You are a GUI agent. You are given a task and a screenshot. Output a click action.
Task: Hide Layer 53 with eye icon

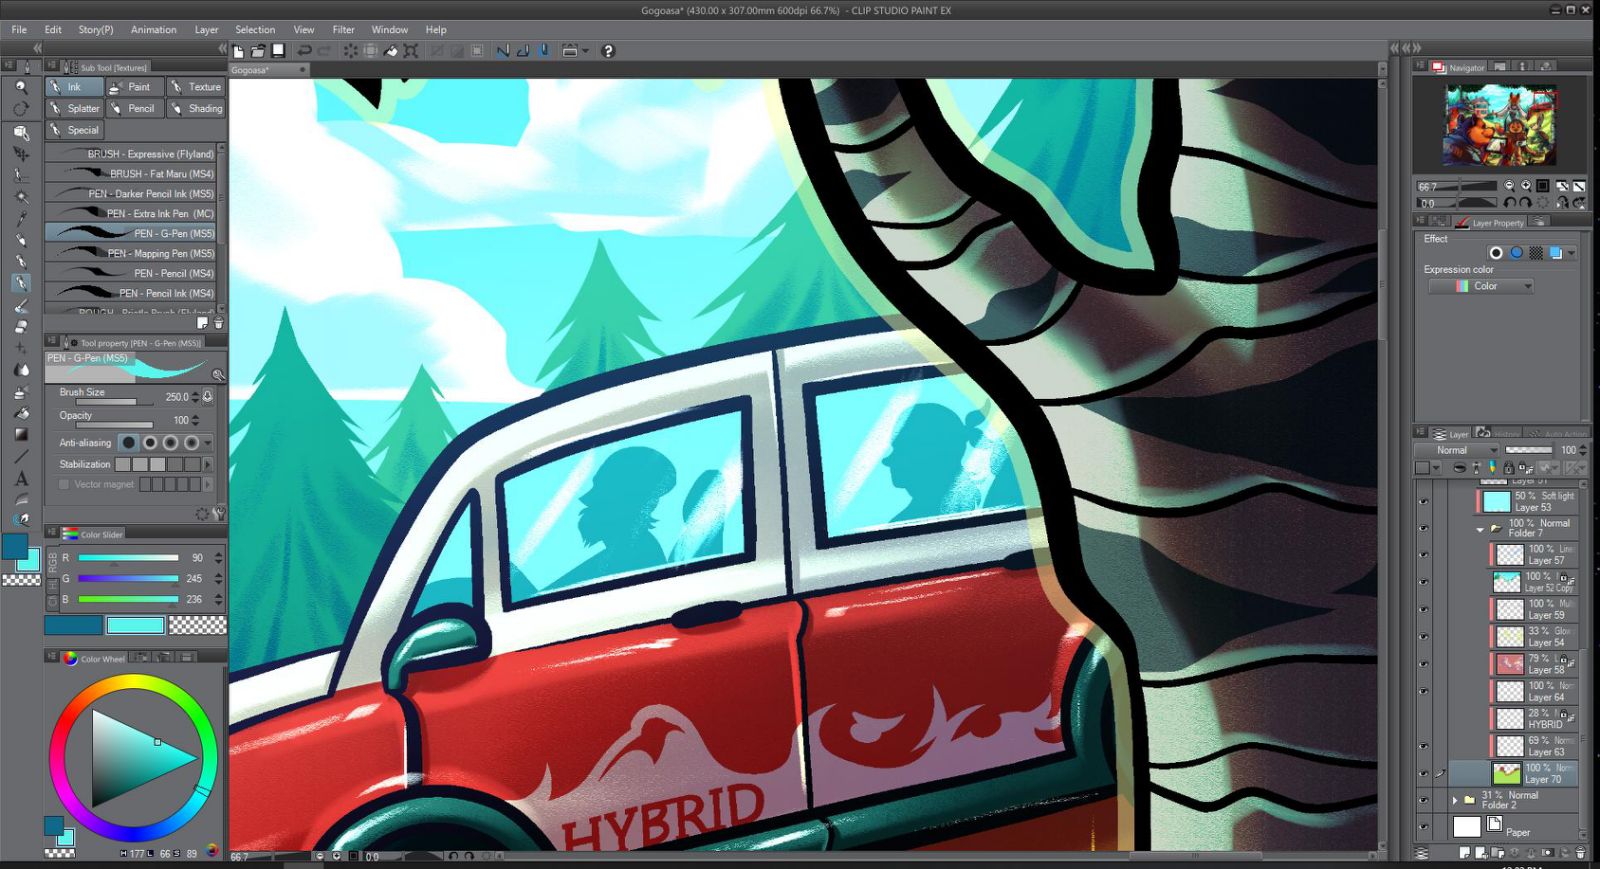click(x=1424, y=502)
